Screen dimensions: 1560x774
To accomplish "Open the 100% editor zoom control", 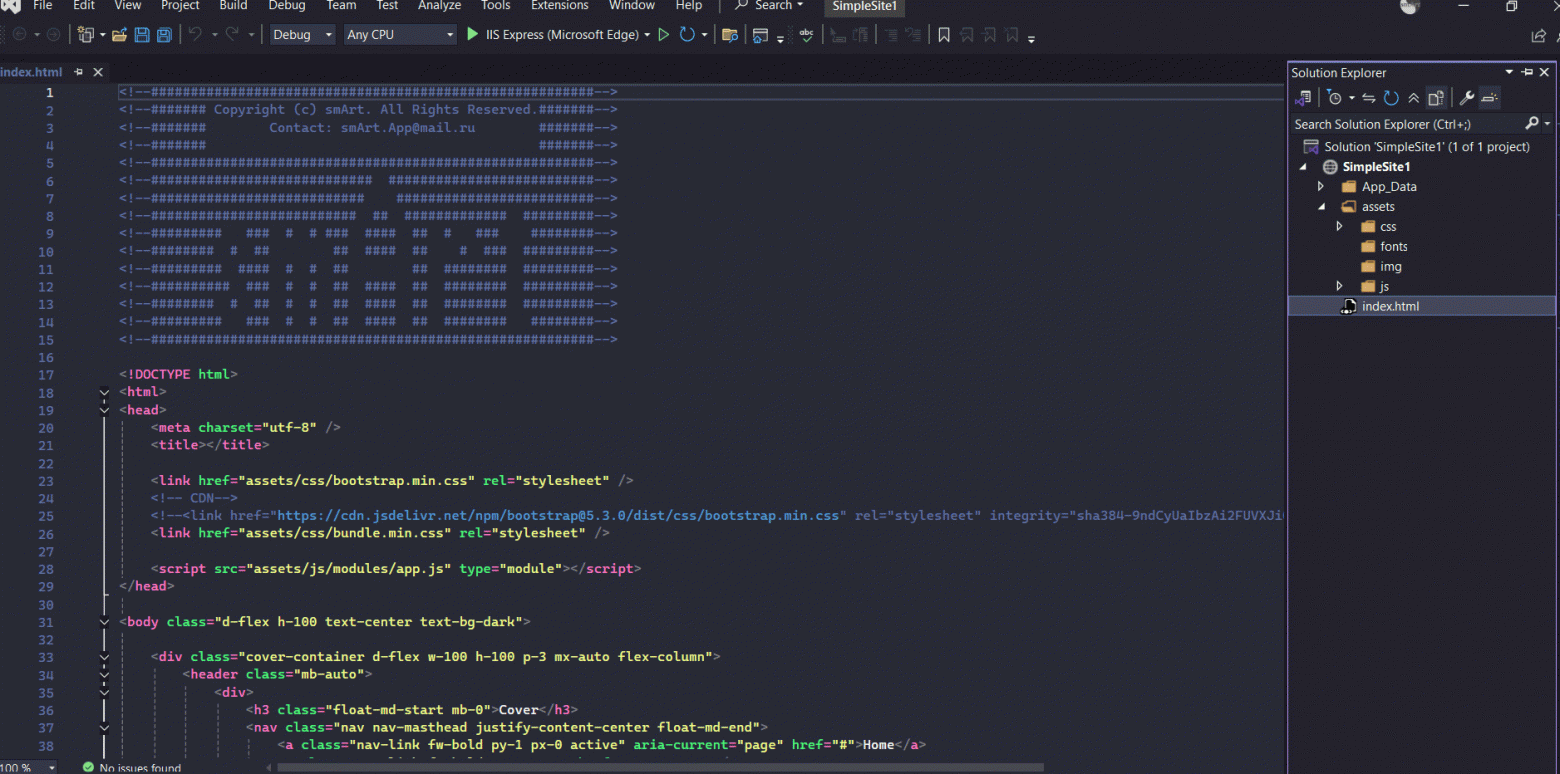I will click(27, 766).
